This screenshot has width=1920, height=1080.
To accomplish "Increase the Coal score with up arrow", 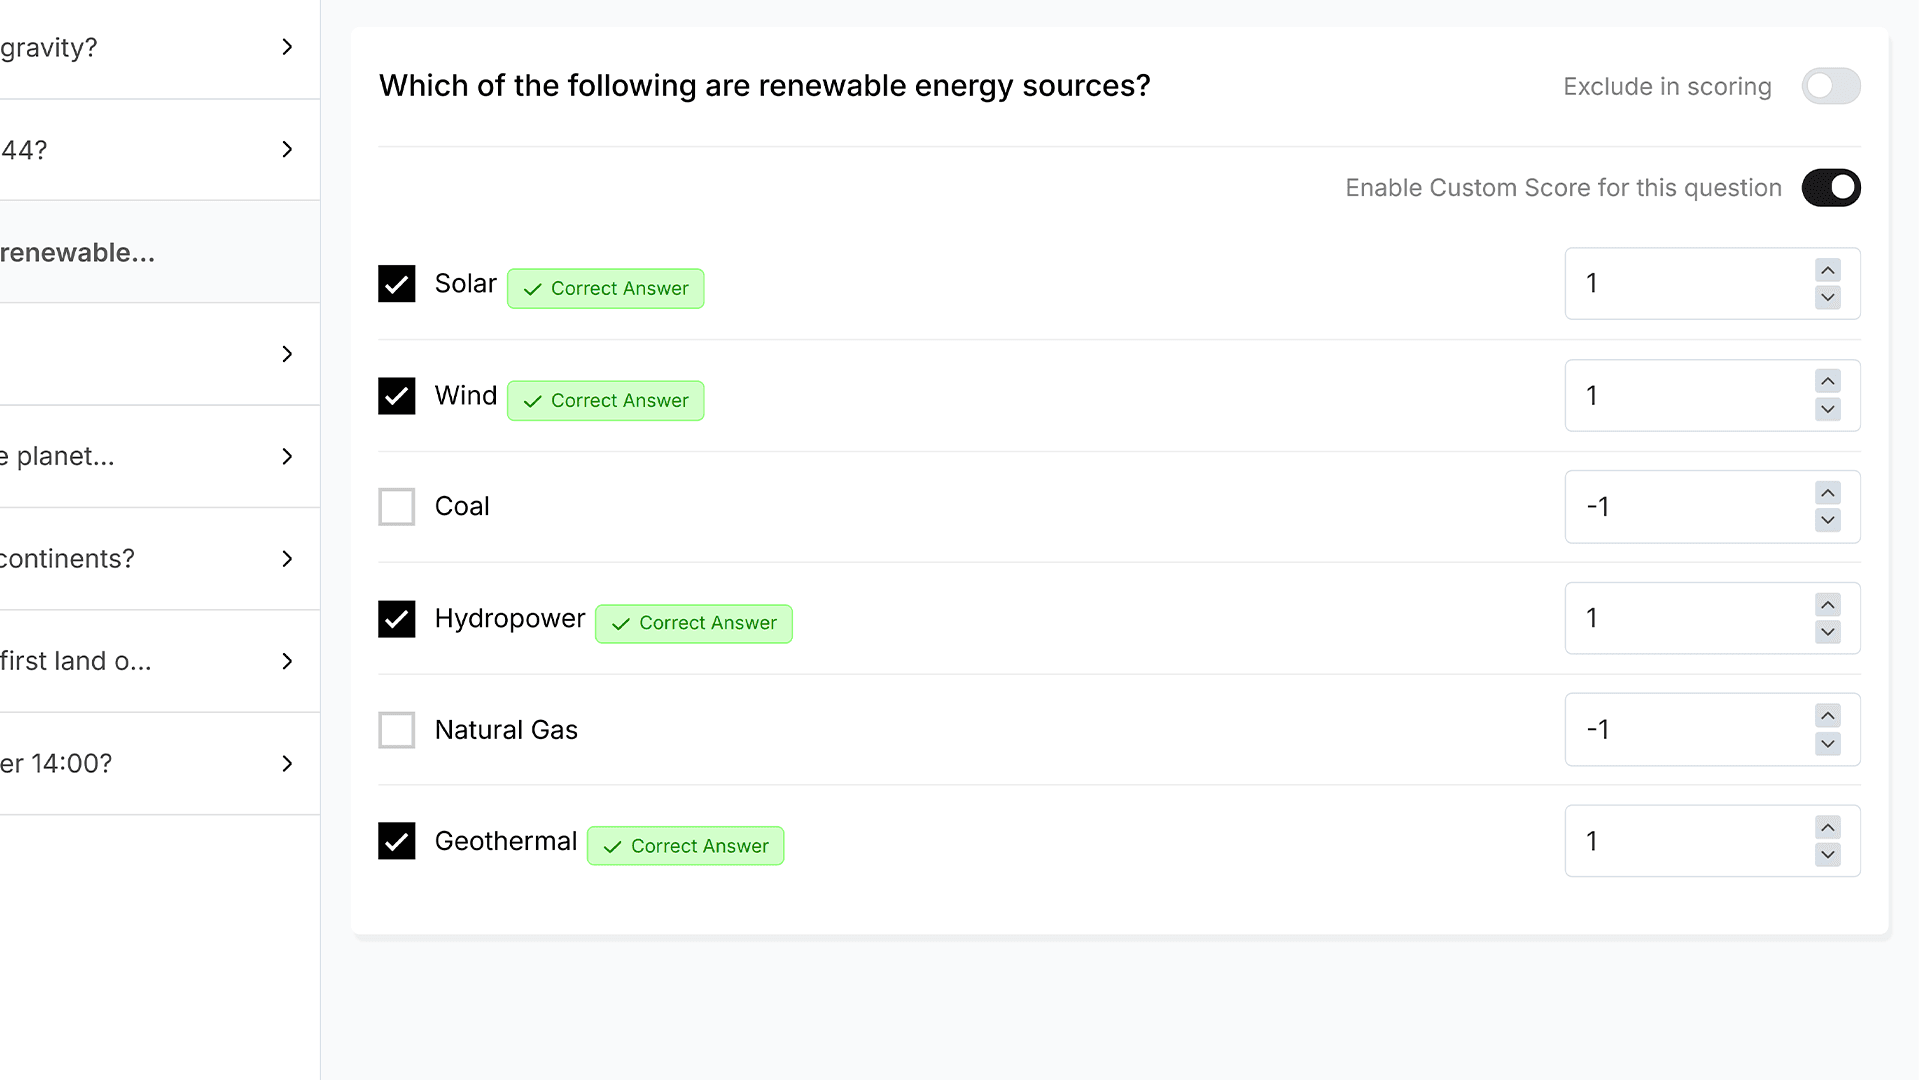I will pyautogui.click(x=1827, y=493).
